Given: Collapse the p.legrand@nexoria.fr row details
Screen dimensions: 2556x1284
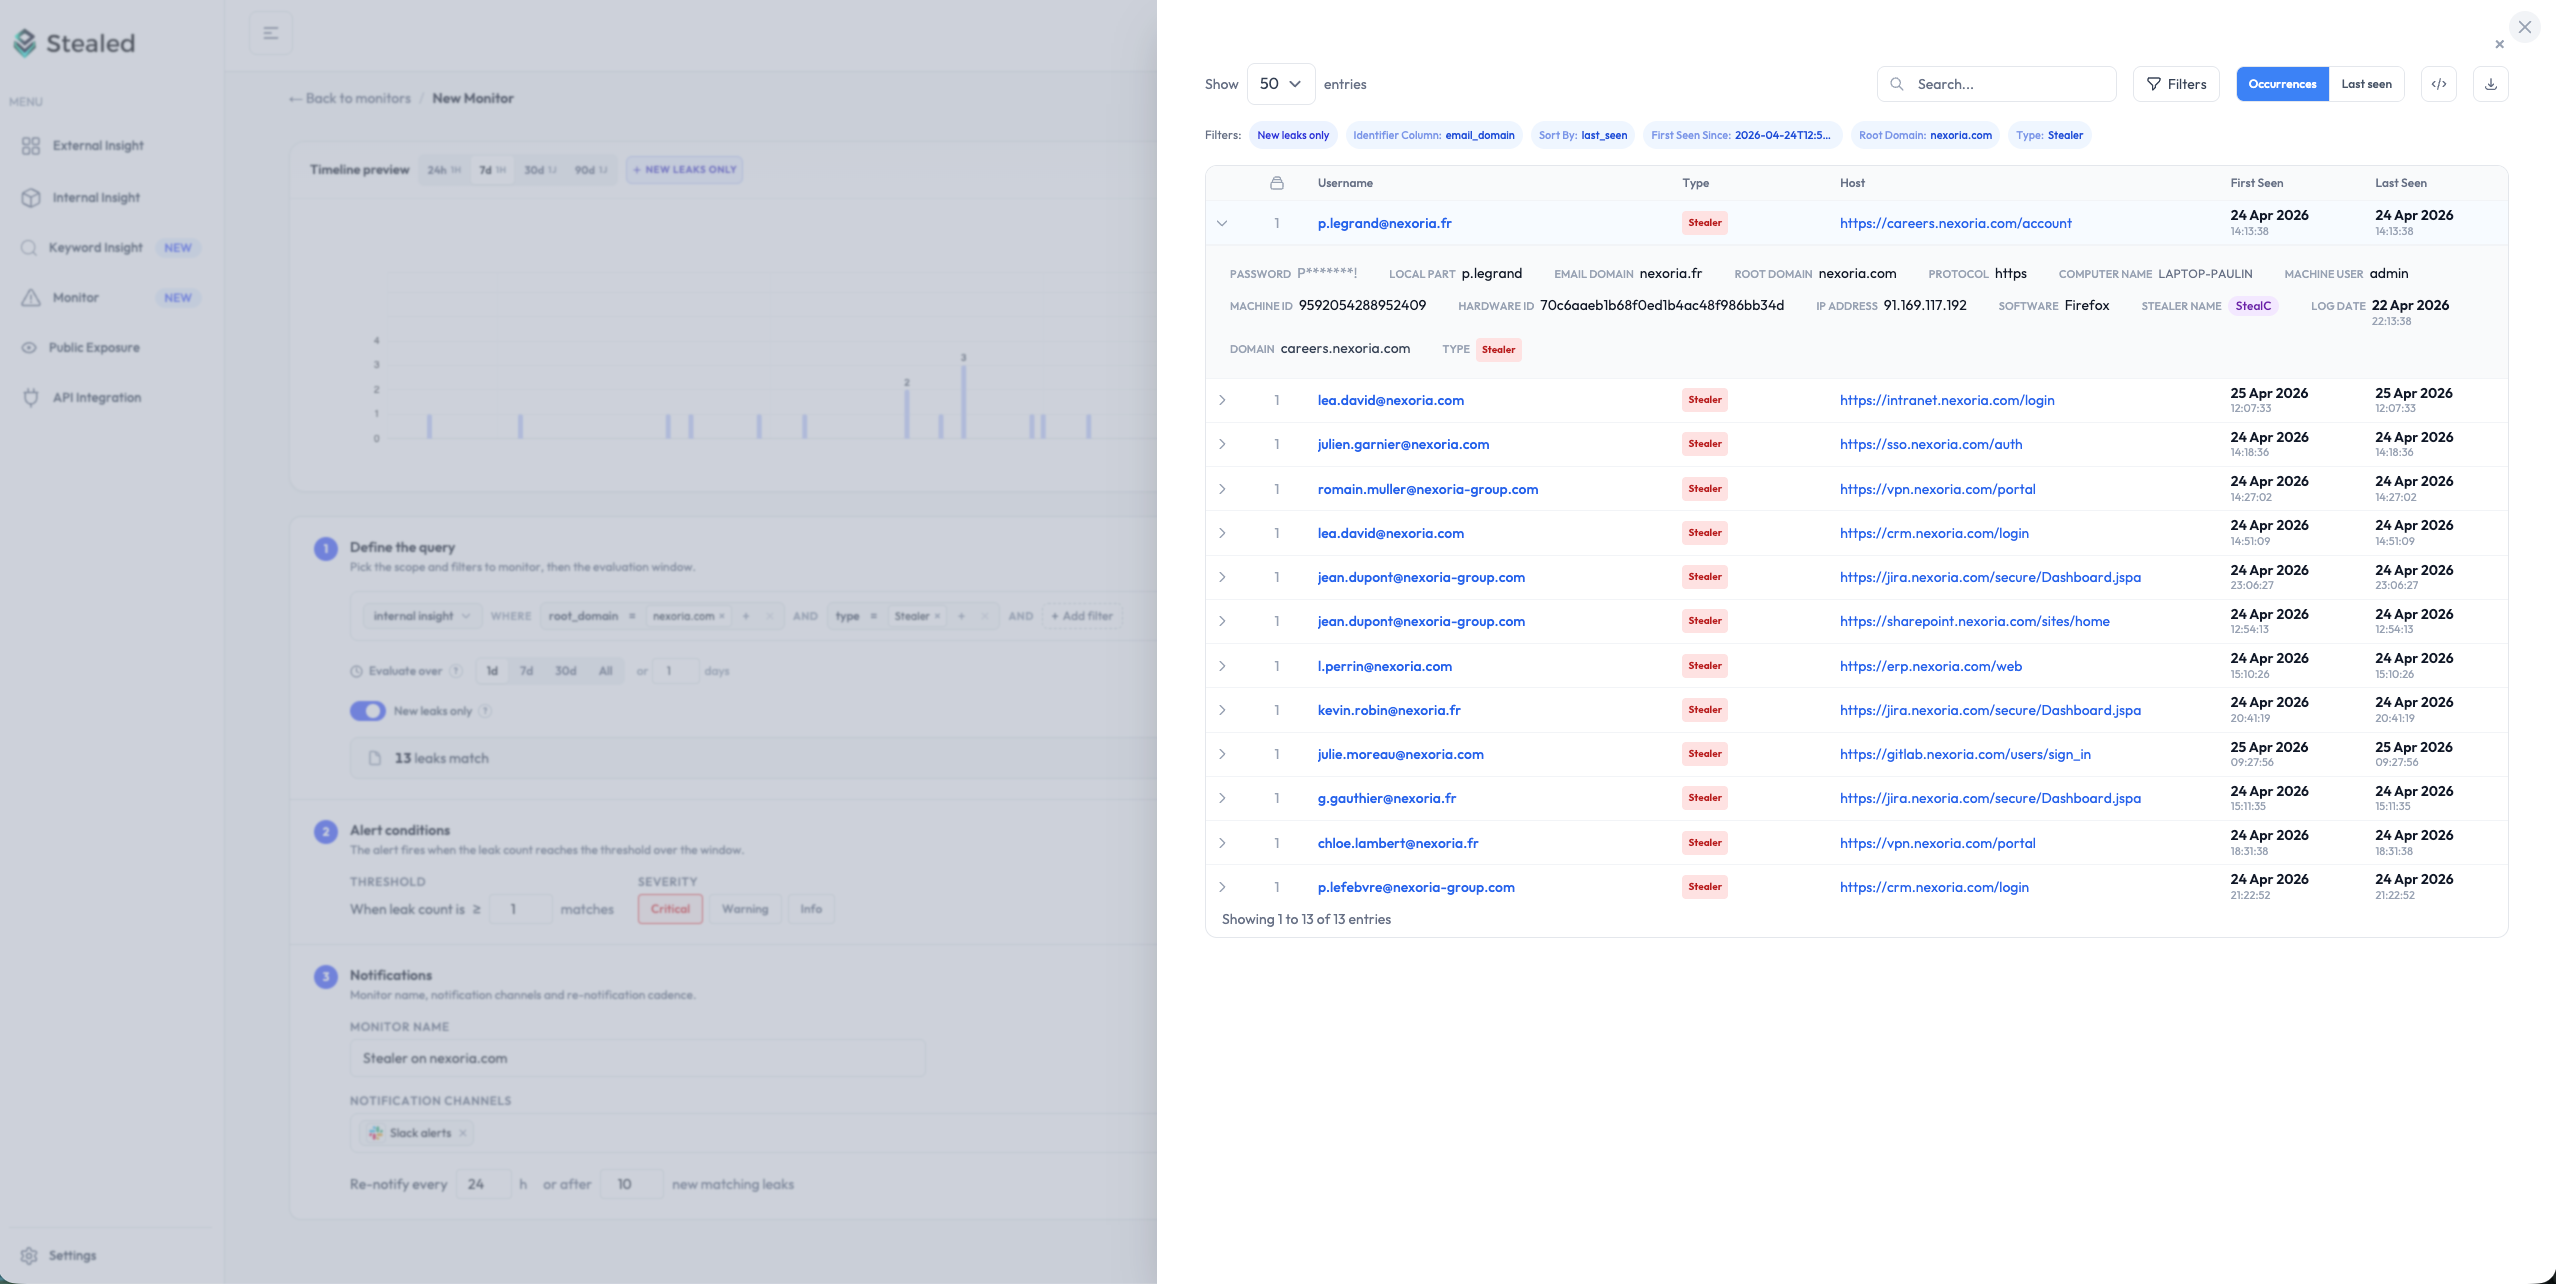Looking at the screenshot, I should tap(1222, 223).
